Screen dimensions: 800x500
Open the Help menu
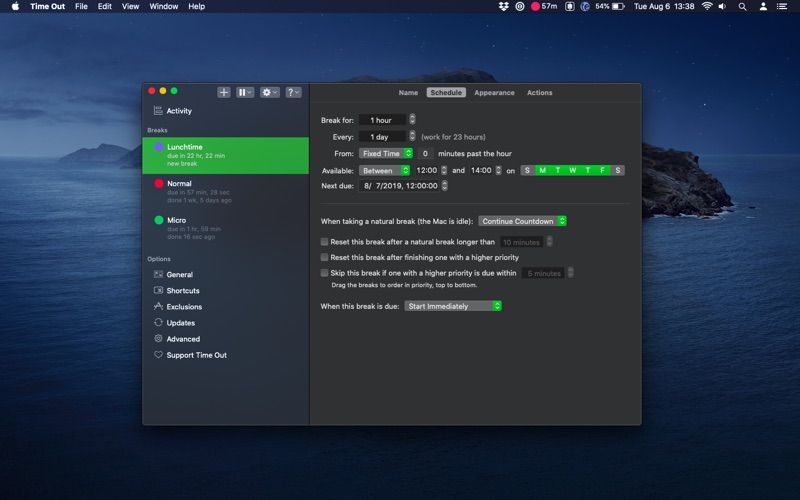(196, 7)
